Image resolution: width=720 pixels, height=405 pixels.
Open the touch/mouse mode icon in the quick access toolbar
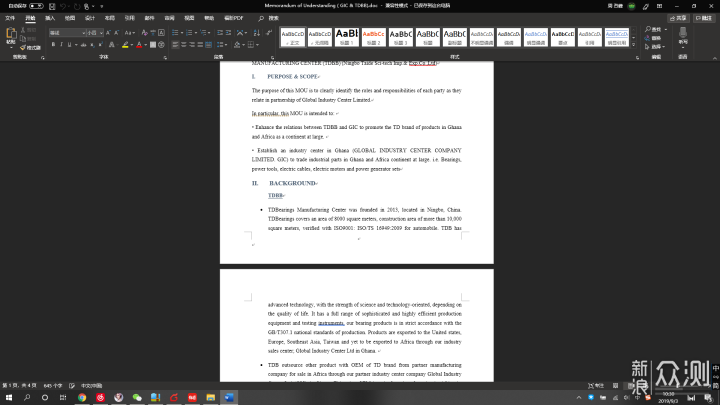click(x=86, y=6)
